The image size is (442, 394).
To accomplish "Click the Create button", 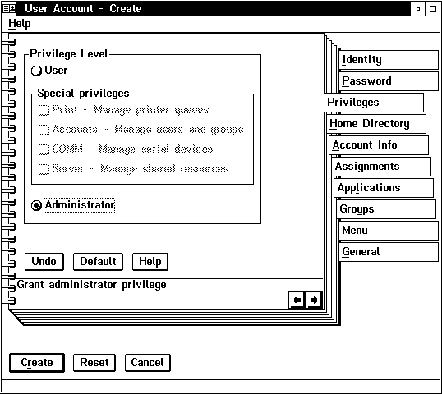I will point(37,363).
